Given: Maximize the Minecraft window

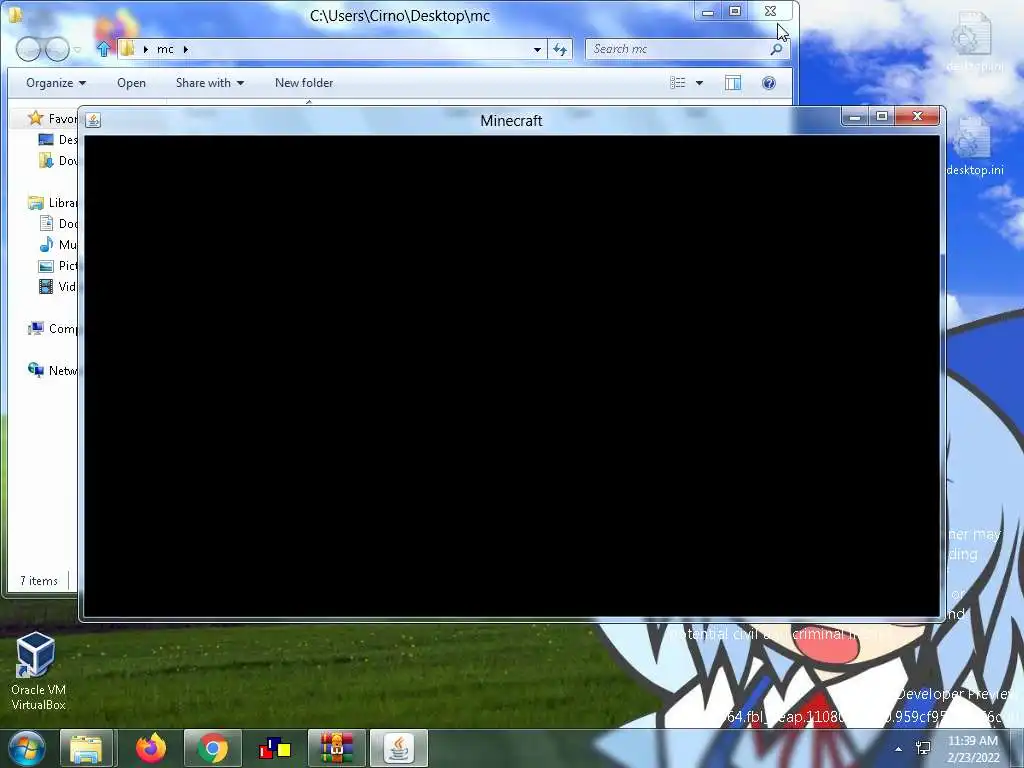Looking at the screenshot, I should click(x=882, y=117).
